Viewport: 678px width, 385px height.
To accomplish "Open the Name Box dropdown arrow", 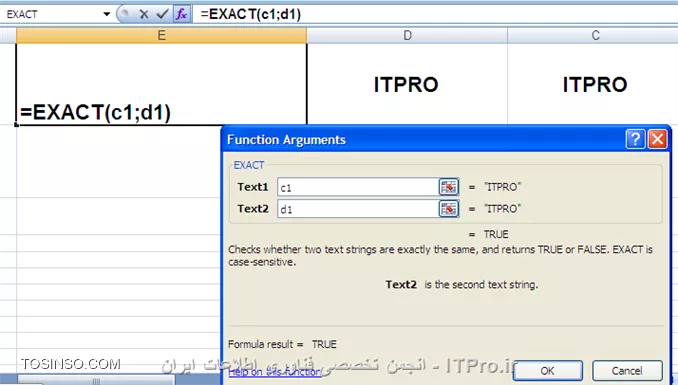I will click(x=106, y=14).
